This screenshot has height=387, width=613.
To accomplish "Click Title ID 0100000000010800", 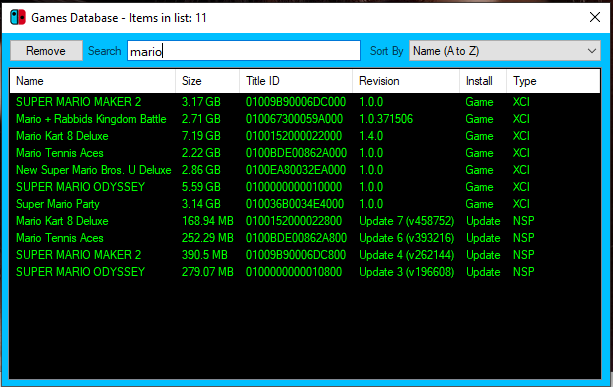I will tap(294, 272).
